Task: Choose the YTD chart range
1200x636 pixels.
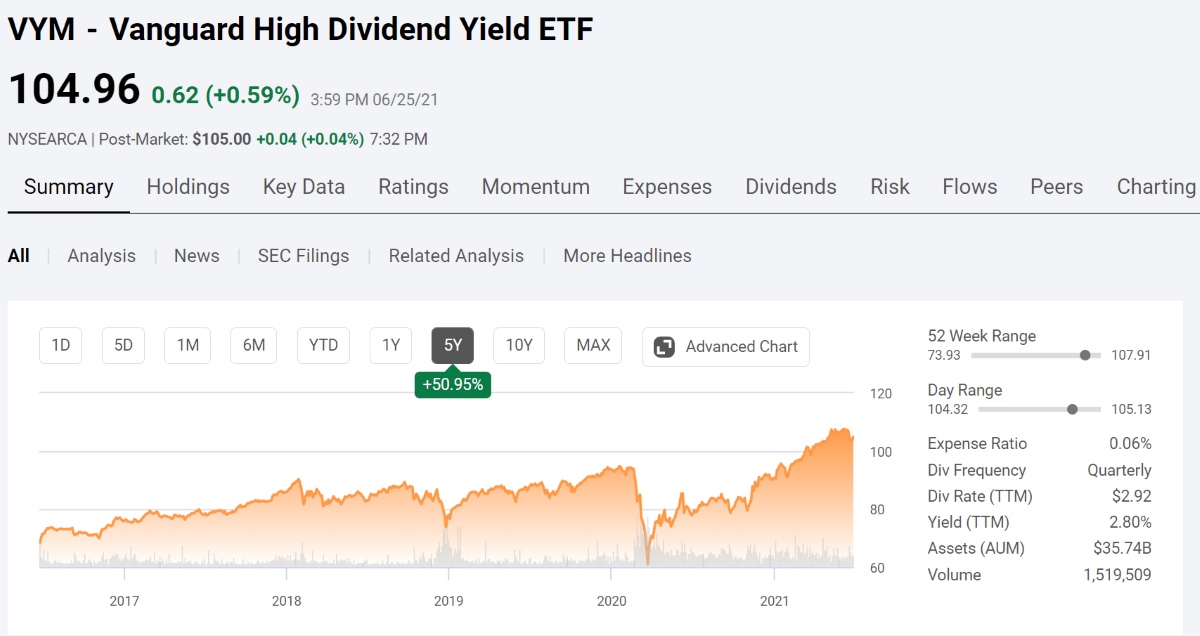Action: 323,345
